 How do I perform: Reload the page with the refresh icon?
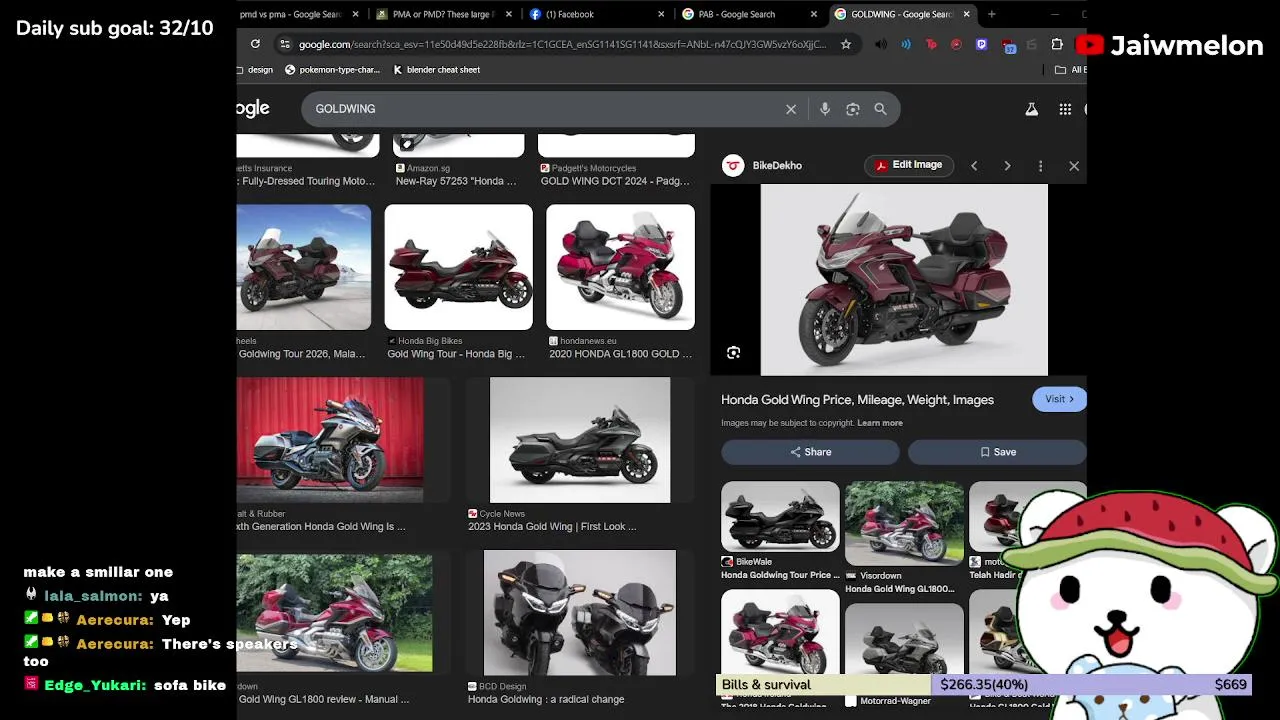pyautogui.click(x=255, y=44)
